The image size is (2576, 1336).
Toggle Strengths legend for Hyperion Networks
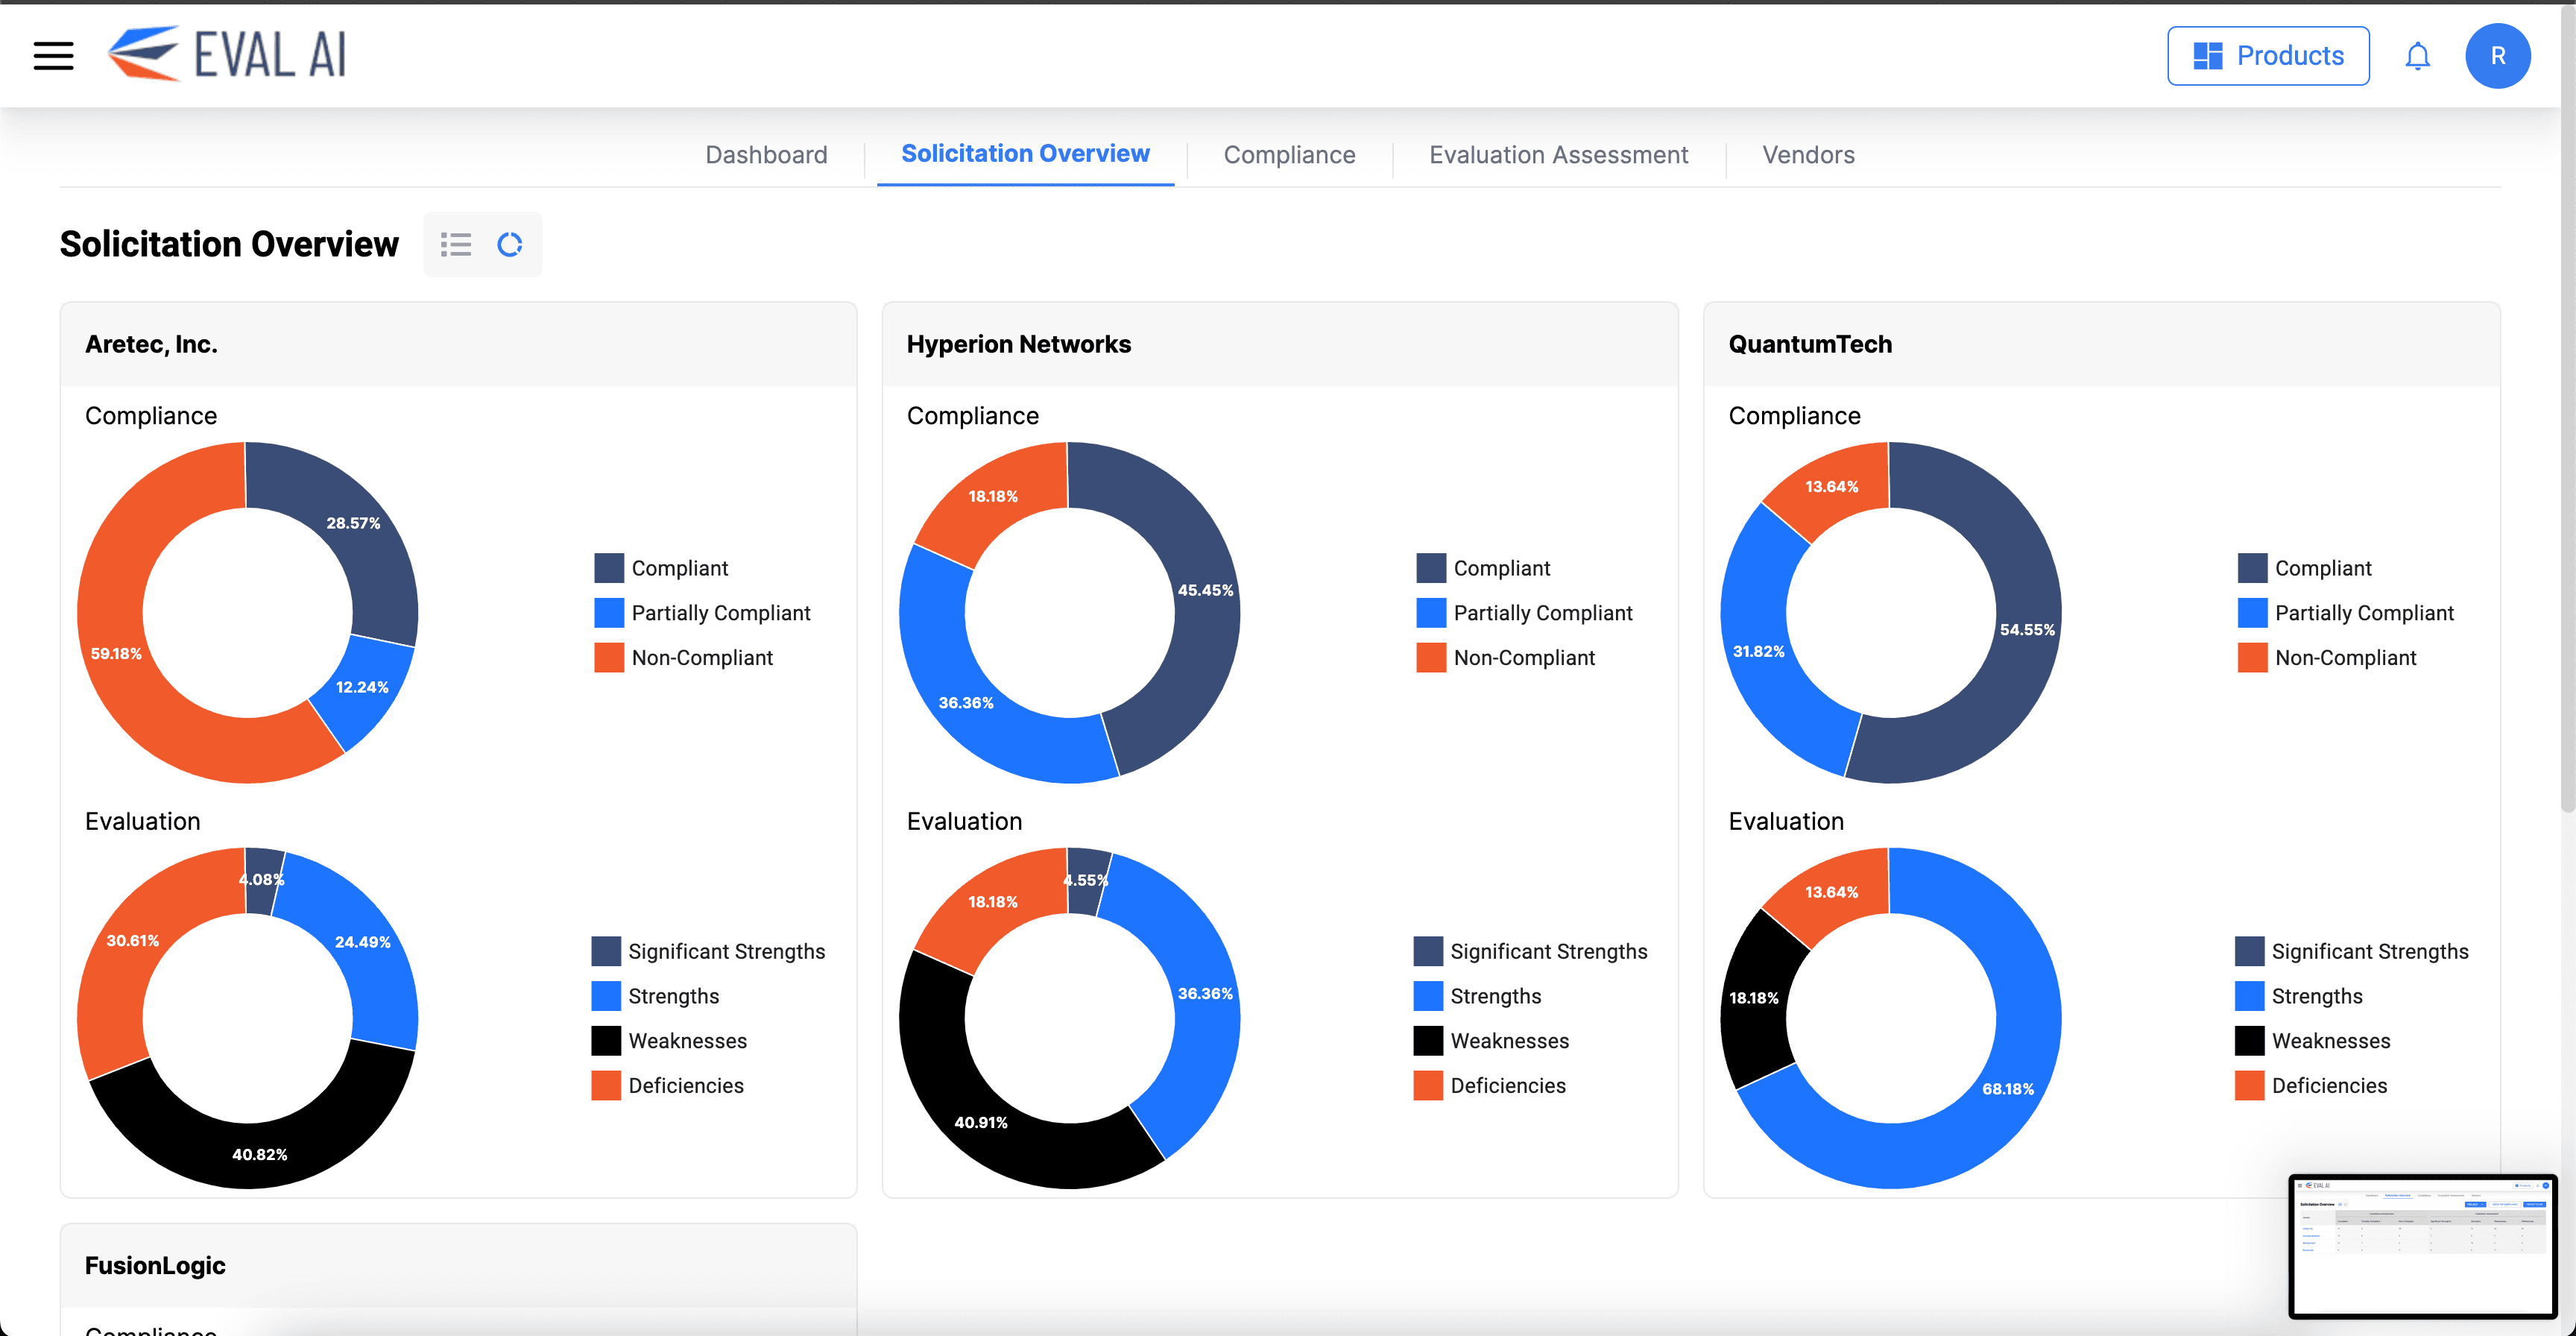[x=1477, y=996]
